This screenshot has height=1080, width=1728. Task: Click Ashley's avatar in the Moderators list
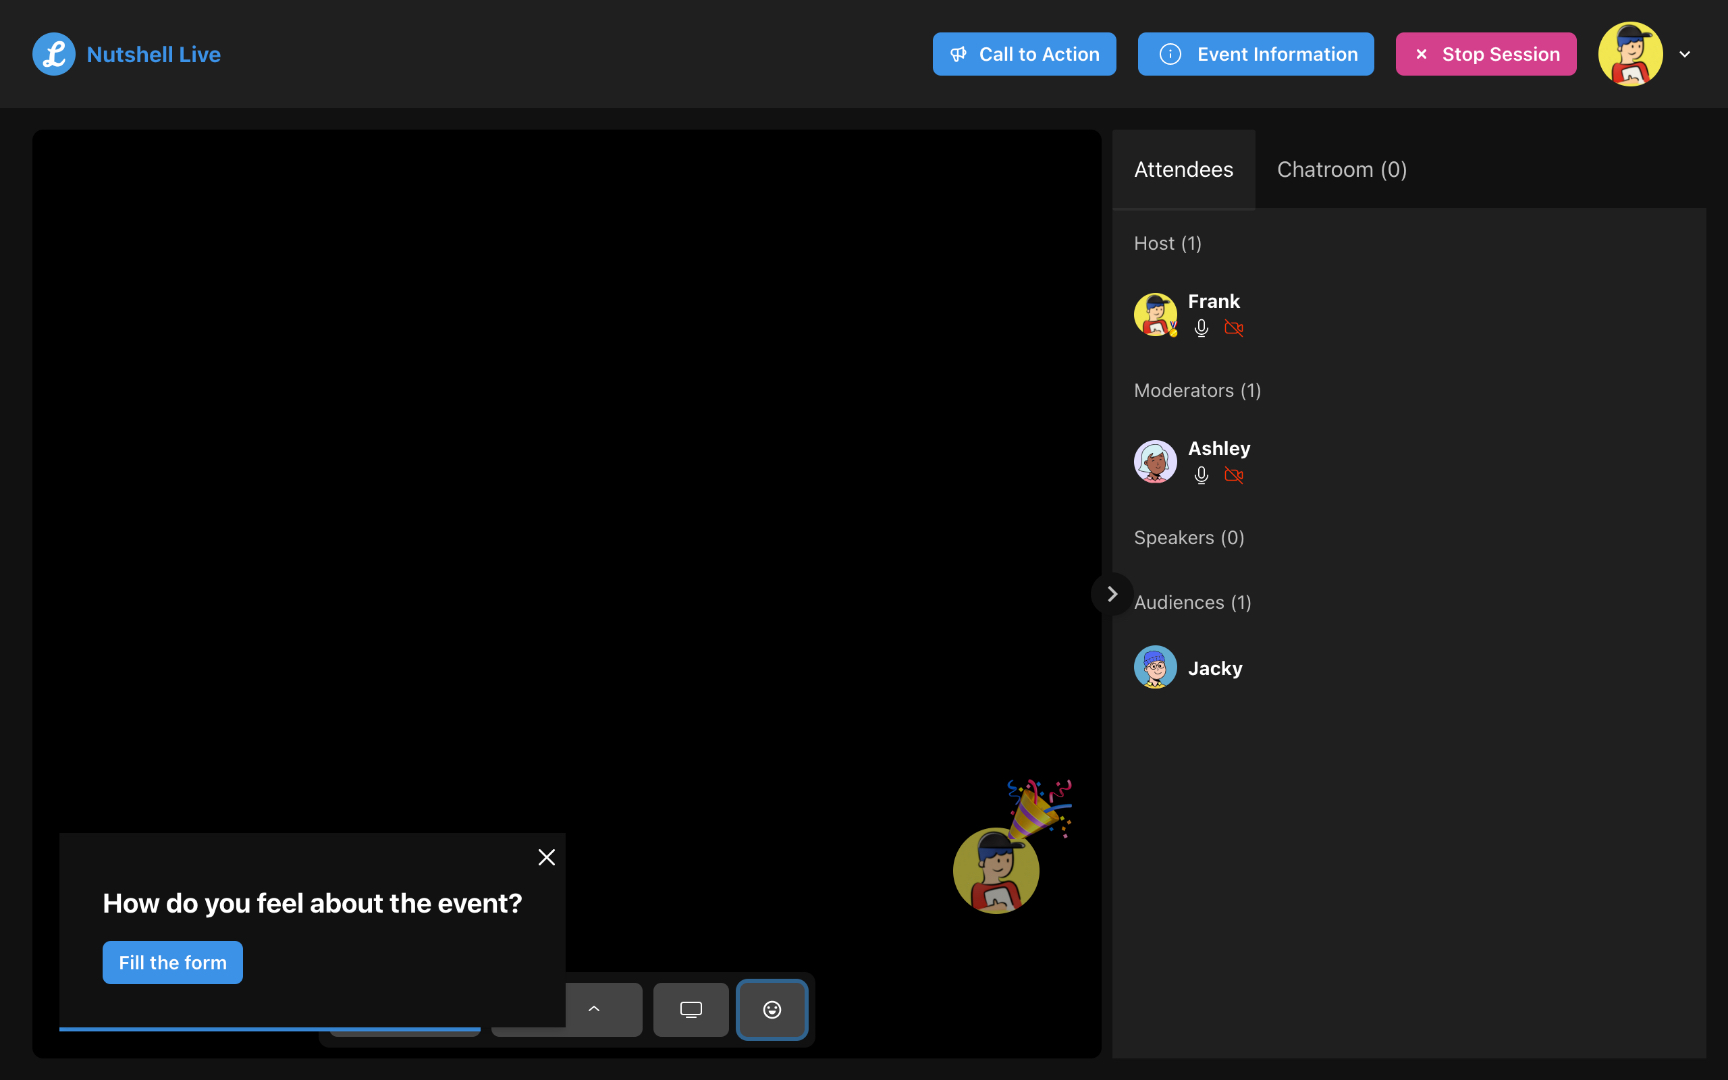1155,461
